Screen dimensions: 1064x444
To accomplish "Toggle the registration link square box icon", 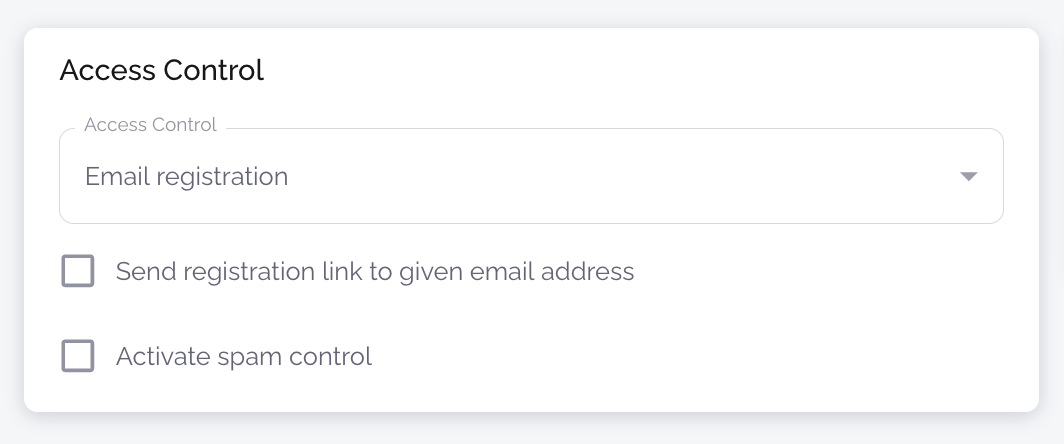I will (x=78, y=271).
